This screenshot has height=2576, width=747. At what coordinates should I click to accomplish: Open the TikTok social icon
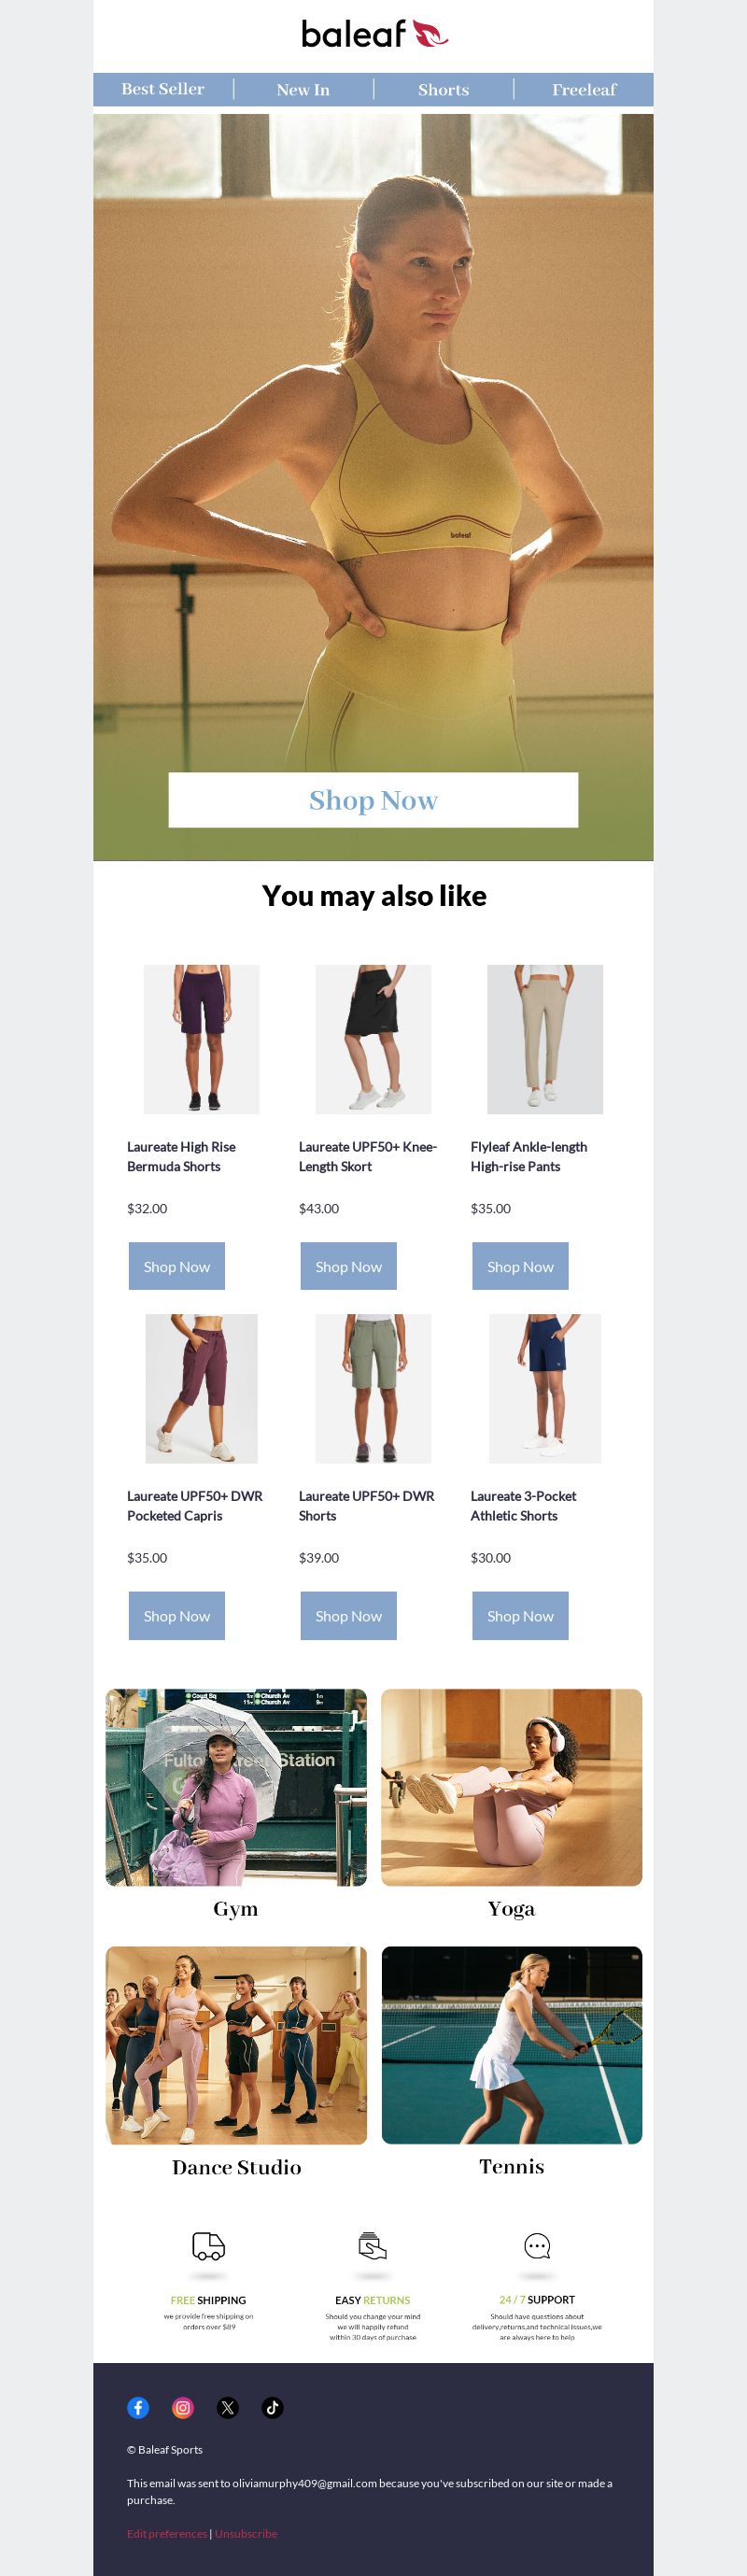[x=273, y=2407]
